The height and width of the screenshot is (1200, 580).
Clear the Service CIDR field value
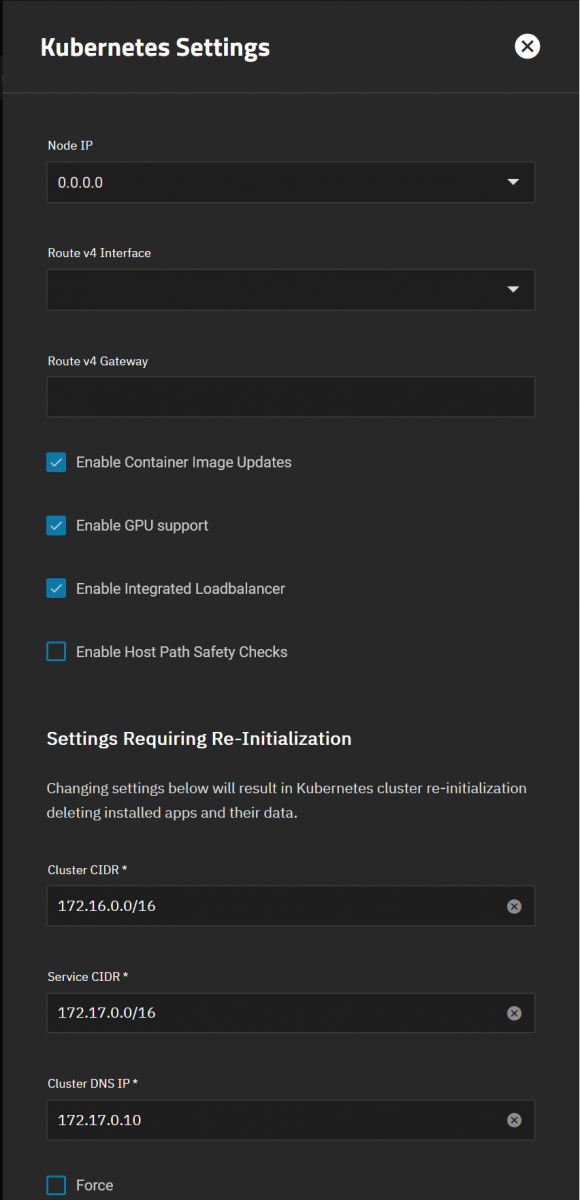tap(514, 1013)
